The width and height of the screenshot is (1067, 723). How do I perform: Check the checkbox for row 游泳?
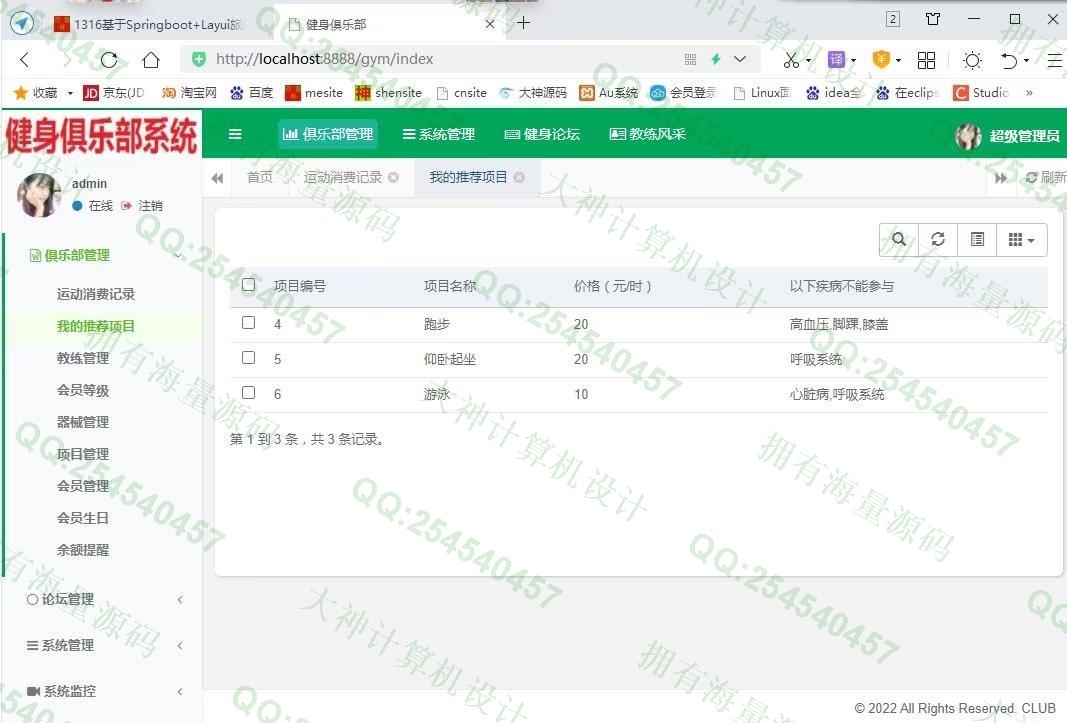[248, 393]
